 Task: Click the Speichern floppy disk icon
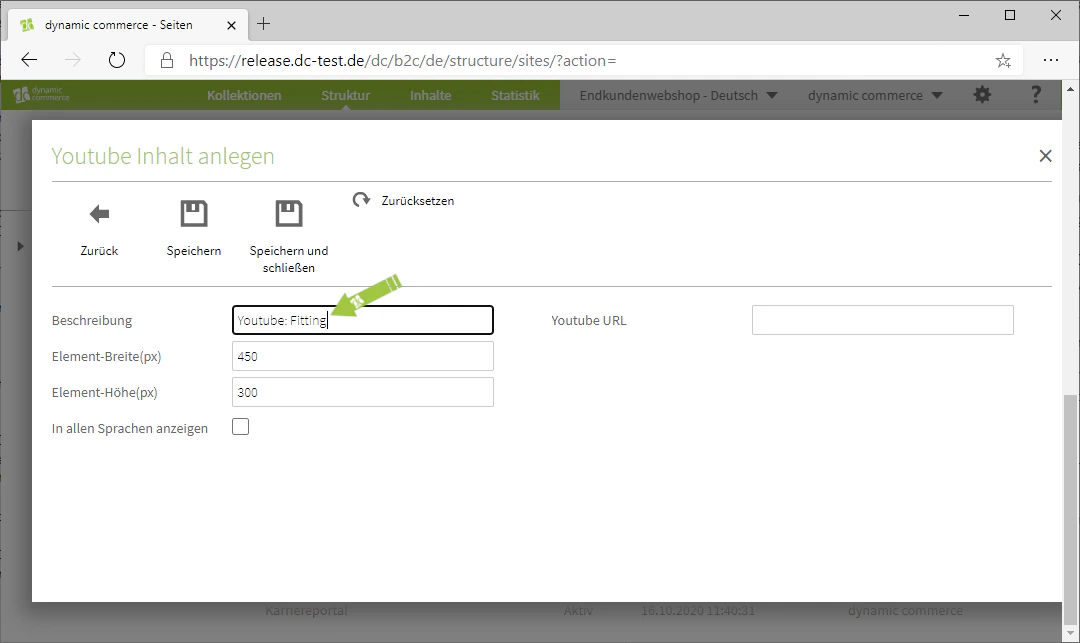(194, 213)
